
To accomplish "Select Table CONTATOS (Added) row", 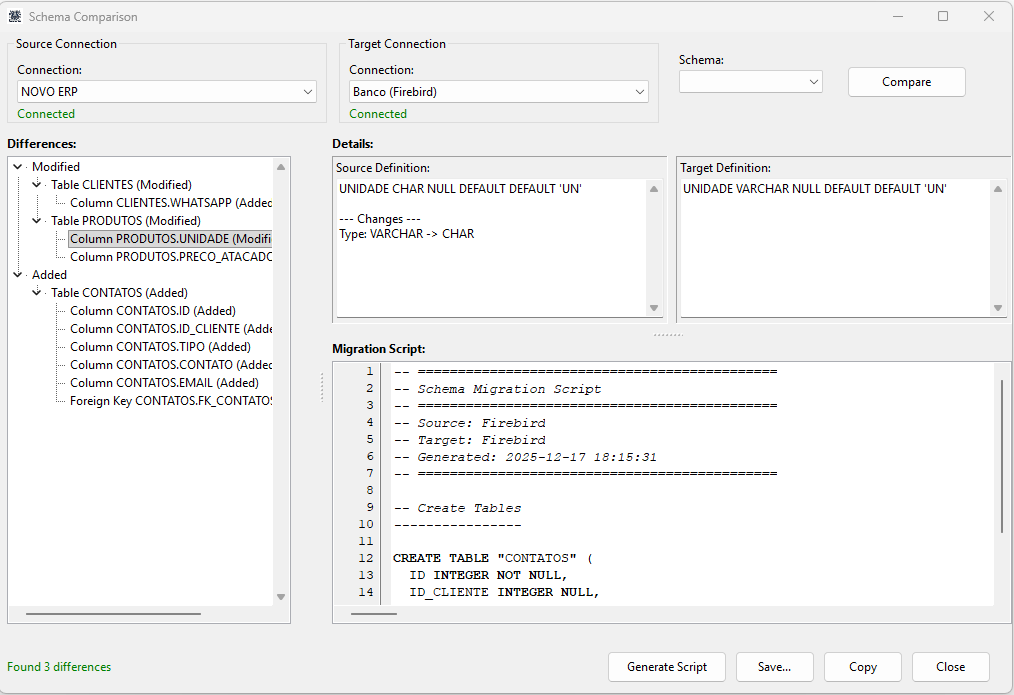I will click(120, 293).
